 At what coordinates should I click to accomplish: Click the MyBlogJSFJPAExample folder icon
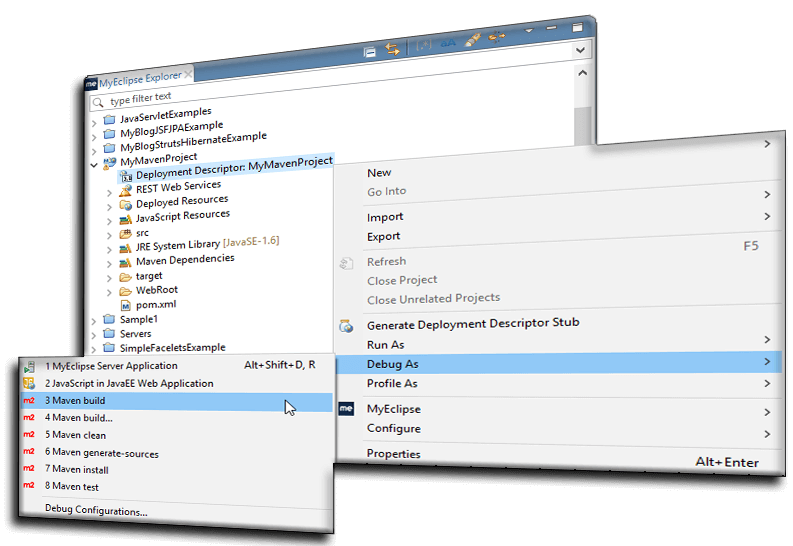tap(109, 134)
